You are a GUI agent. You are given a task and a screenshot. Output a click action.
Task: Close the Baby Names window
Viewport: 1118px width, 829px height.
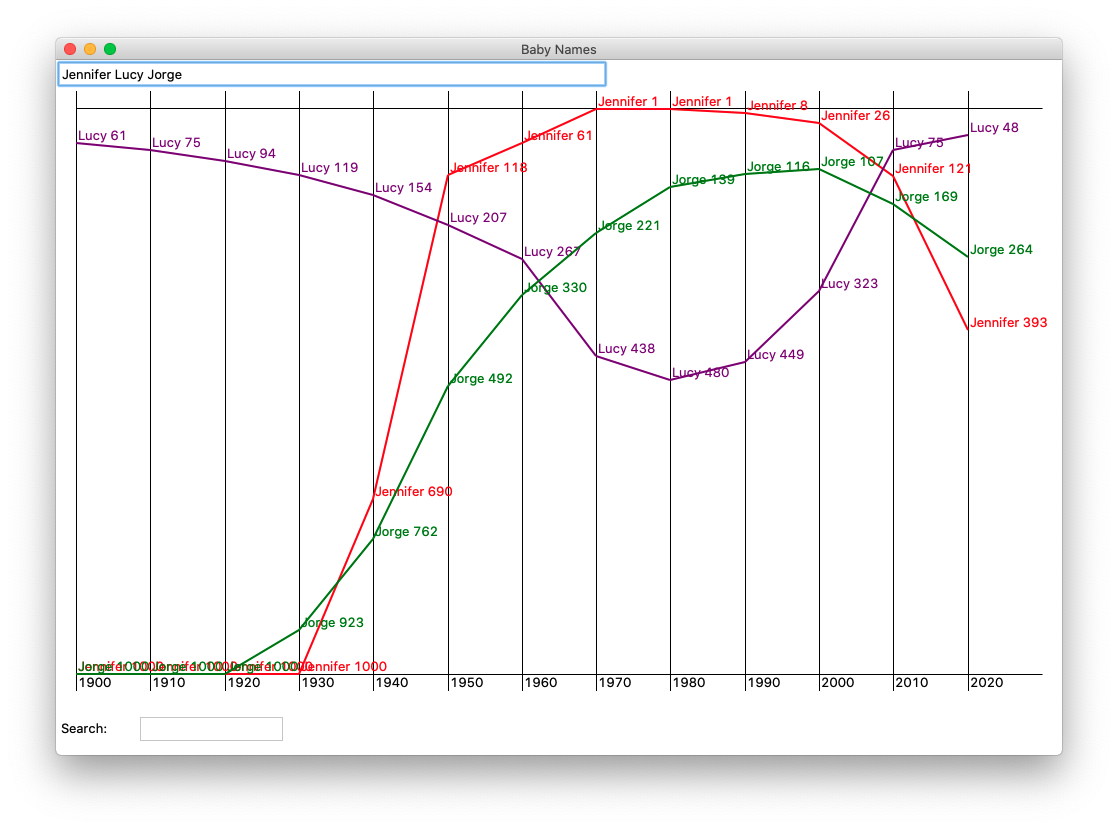coord(70,49)
